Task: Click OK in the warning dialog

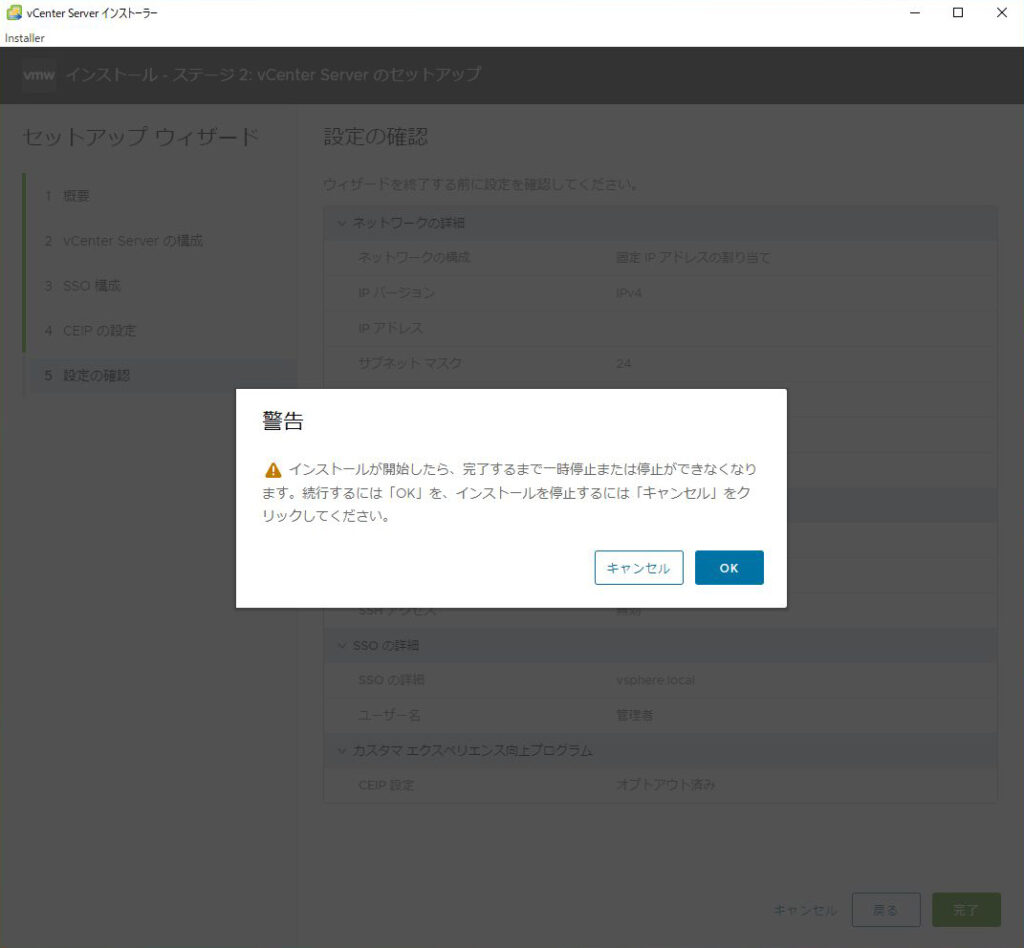Action: pos(729,567)
